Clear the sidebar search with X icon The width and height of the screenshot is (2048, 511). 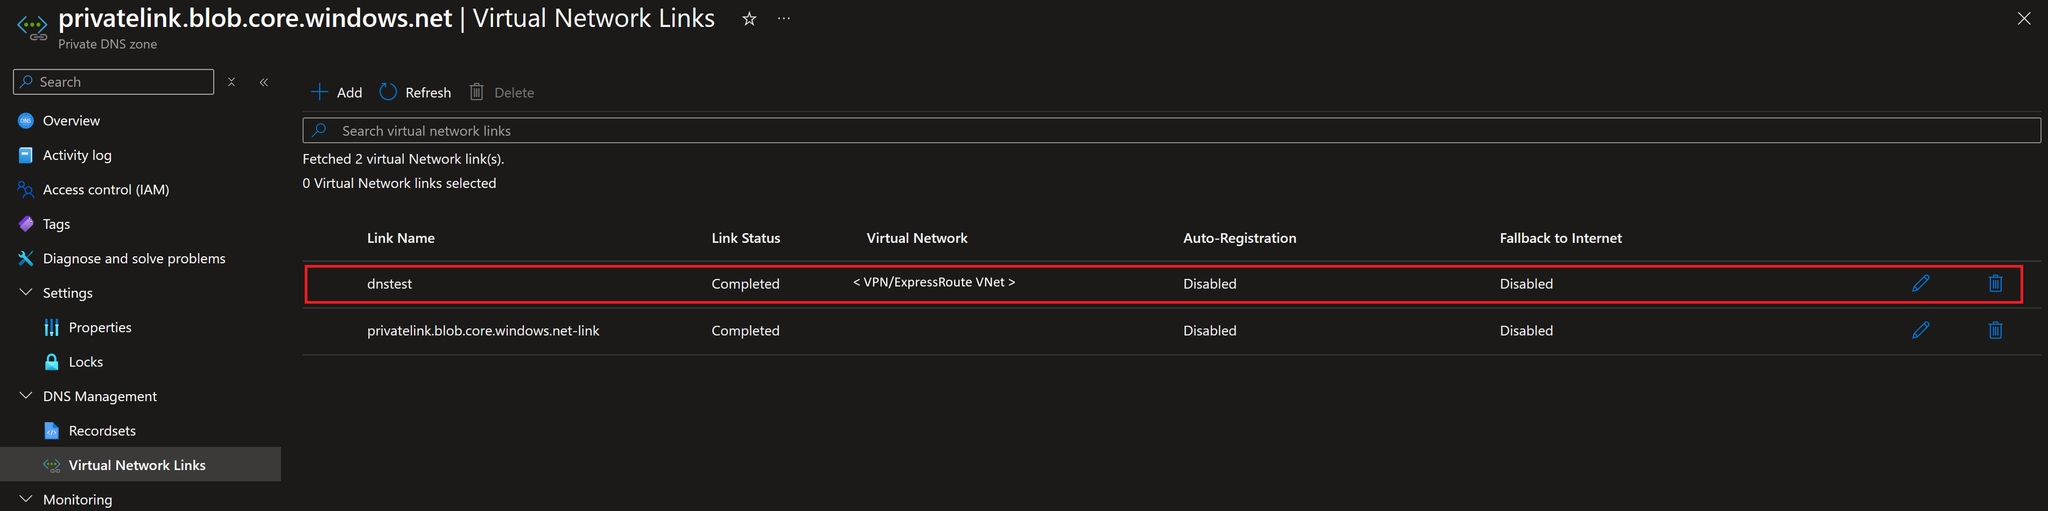231,82
